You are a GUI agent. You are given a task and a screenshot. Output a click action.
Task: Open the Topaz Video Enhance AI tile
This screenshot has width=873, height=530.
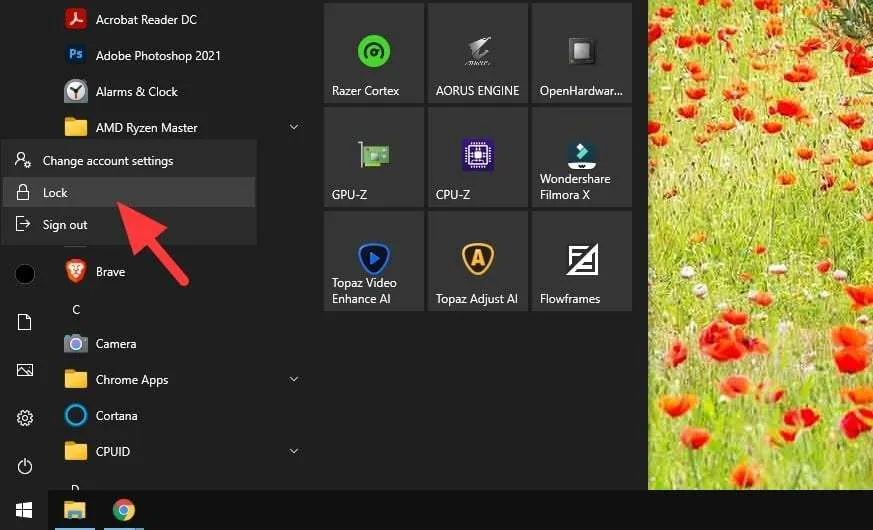[374, 261]
